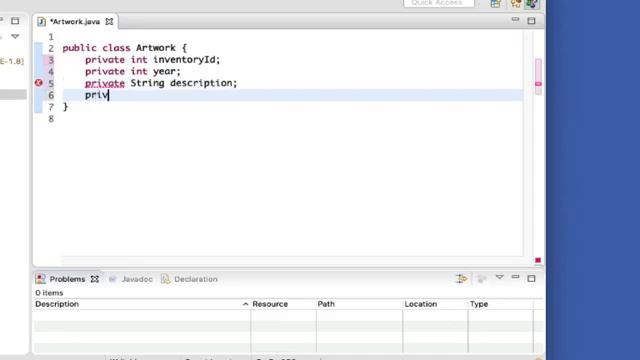
Task: Select the *Artwork.java editor tab
Action: (x=75, y=22)
